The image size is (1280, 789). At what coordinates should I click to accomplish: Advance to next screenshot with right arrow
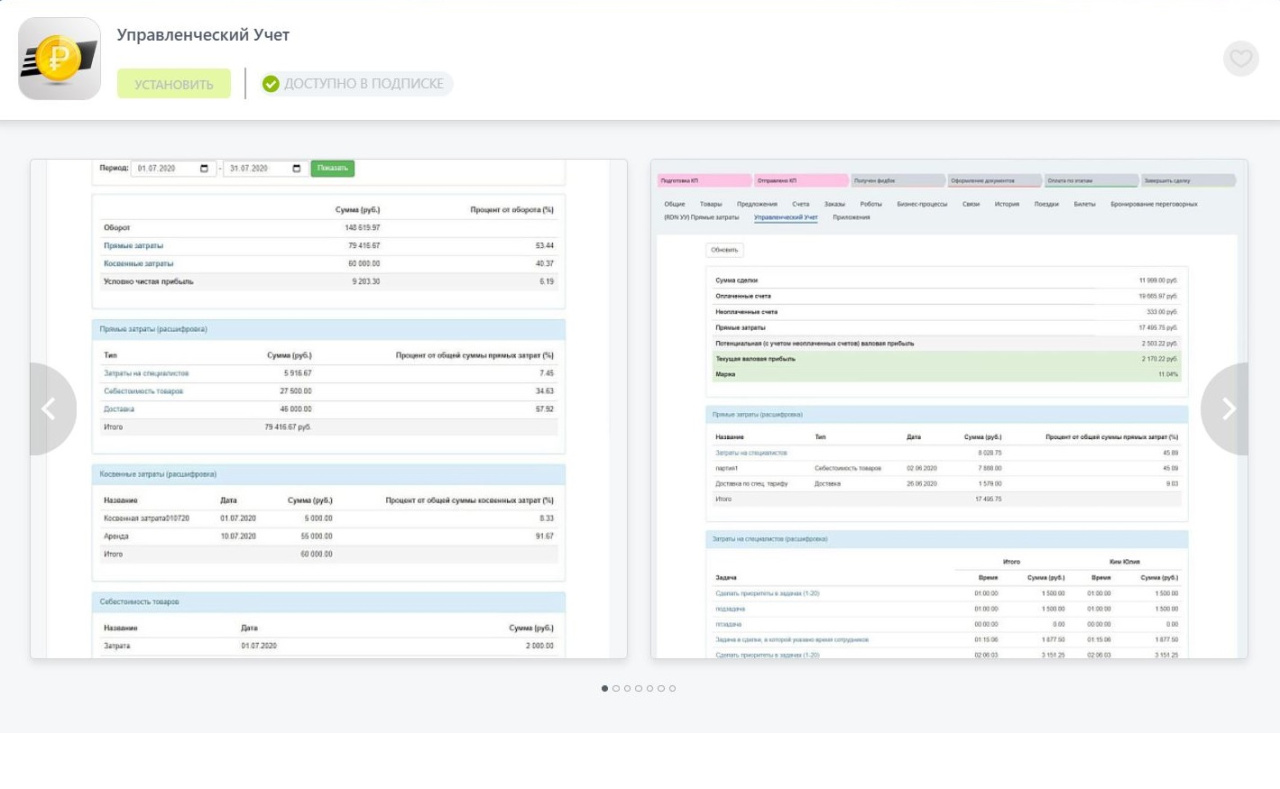click(x=1228, y=409)
